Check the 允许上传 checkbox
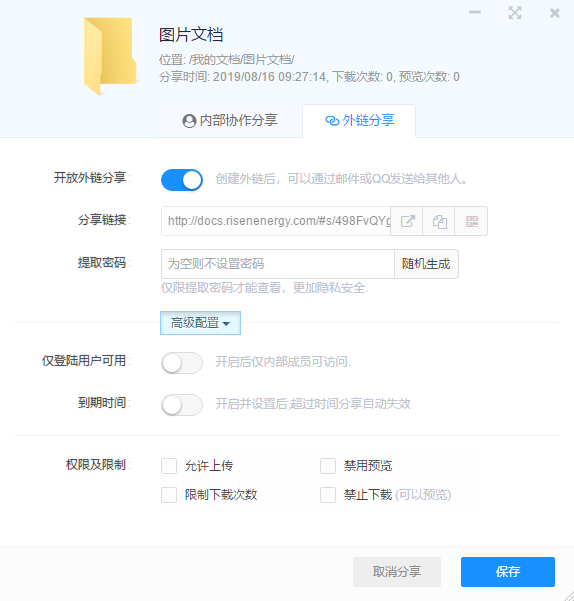The height and width of the screenshot is (601, 574). [169, 466]
